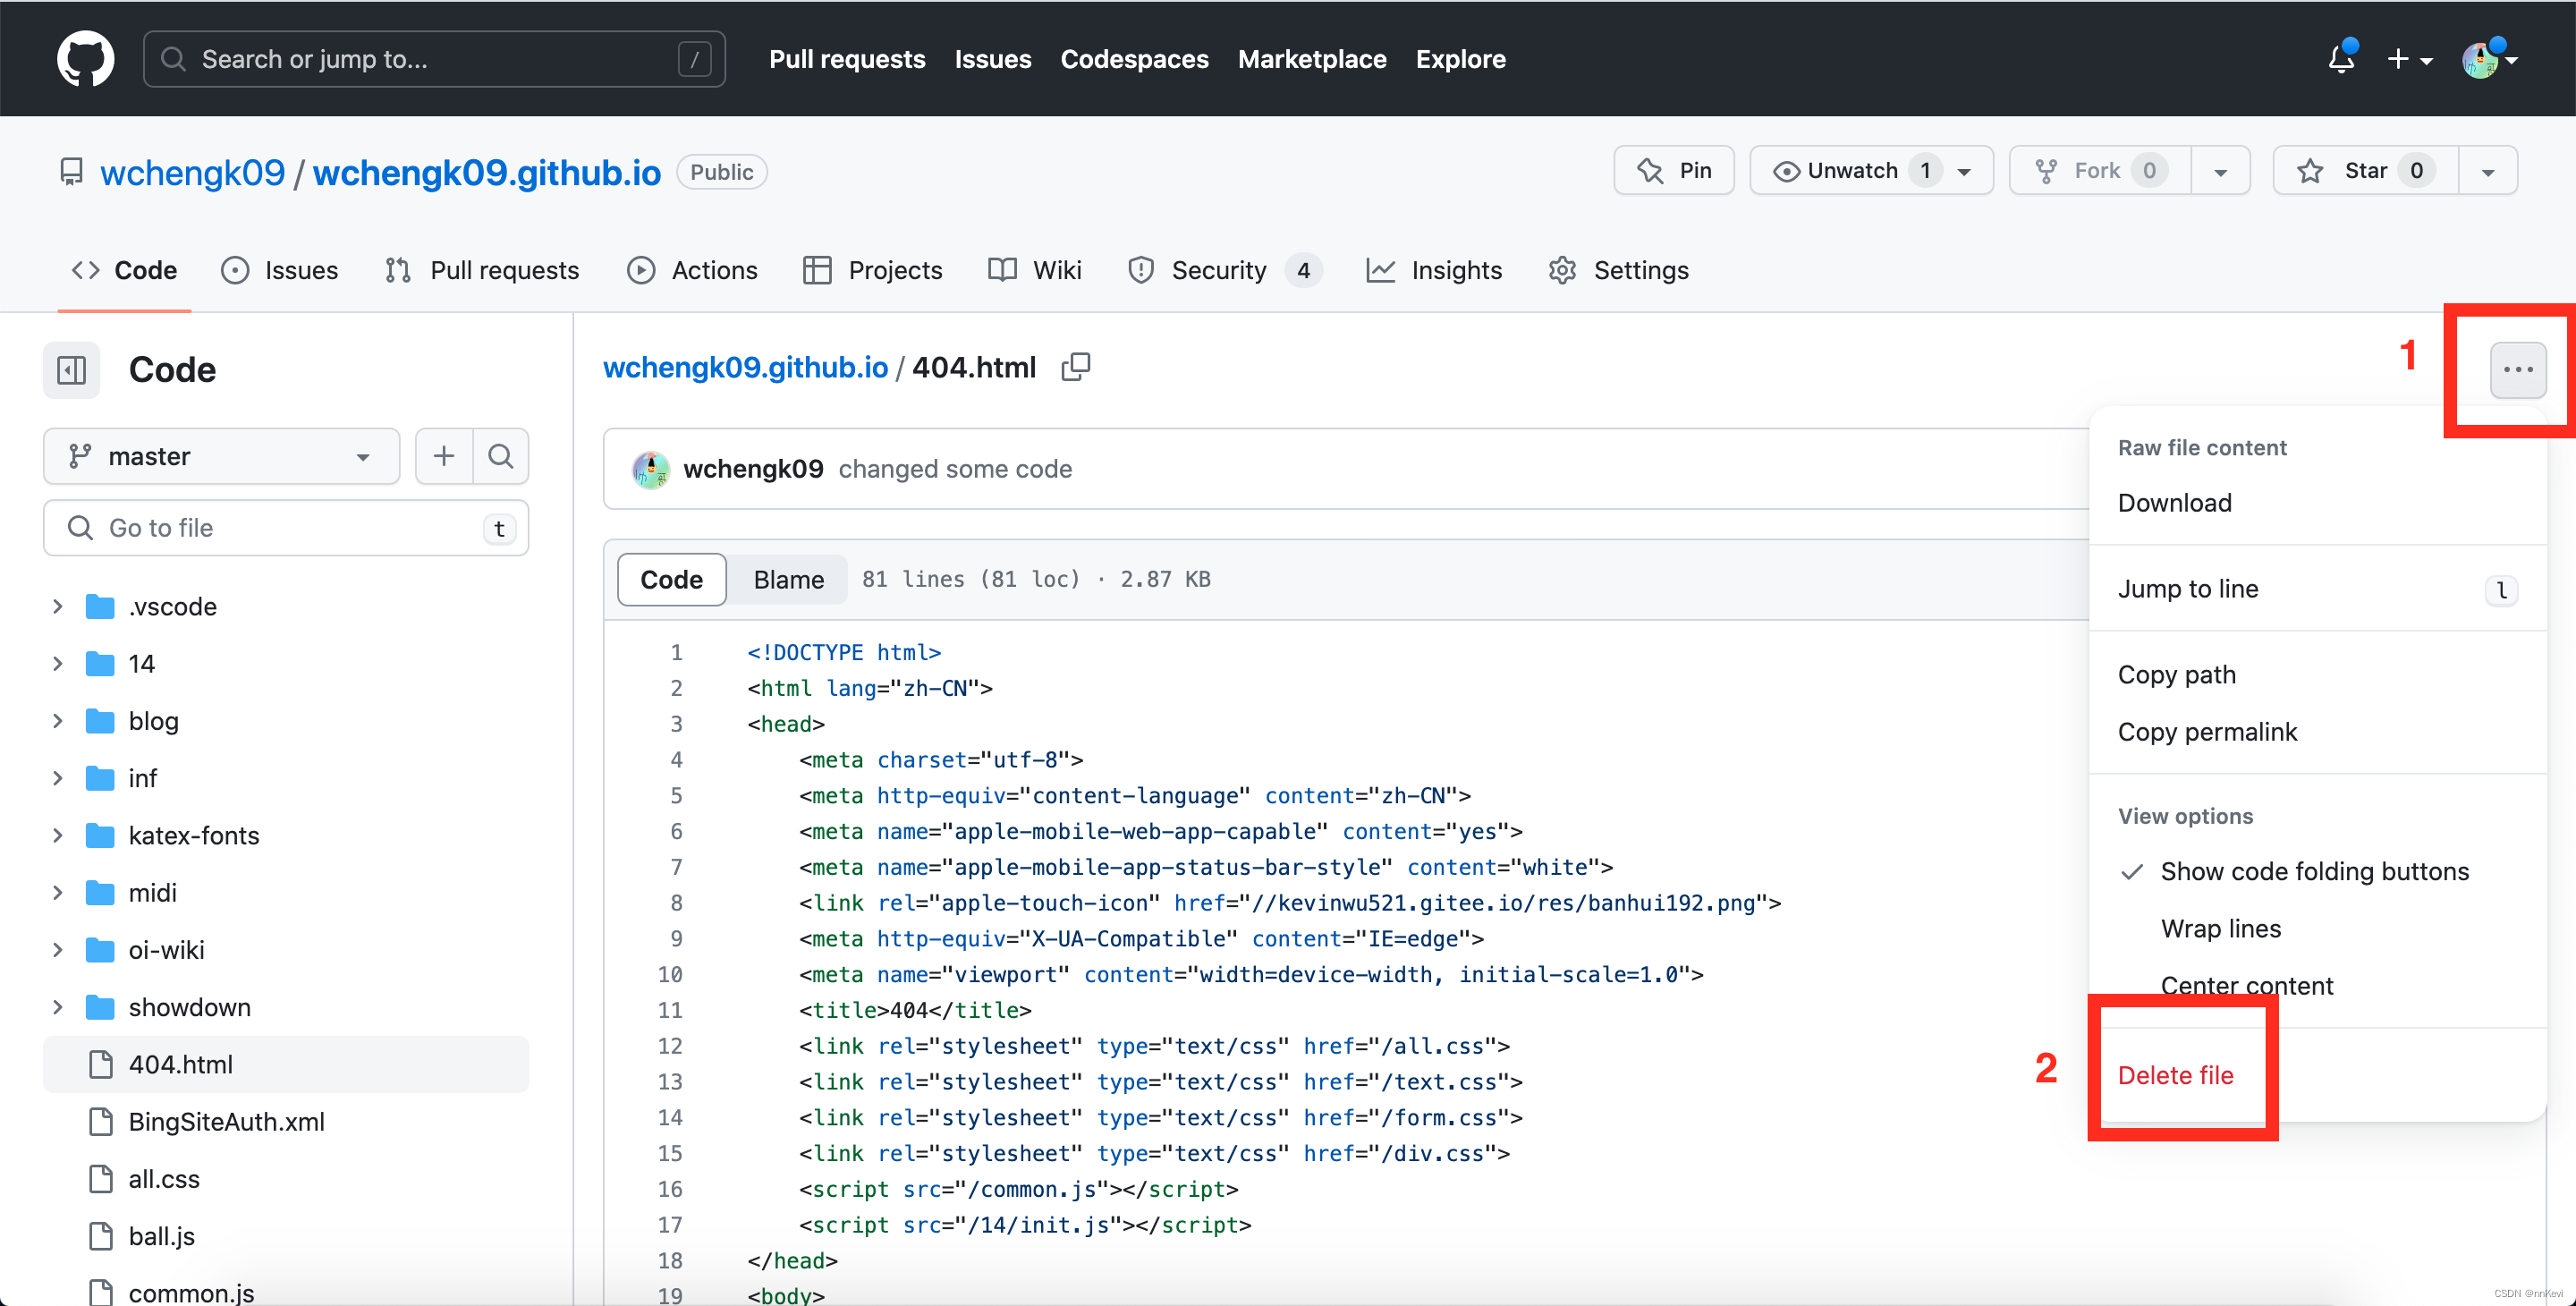Image resolution: width=2576 pixels, height=1306 pixels.
Task: Click the add file plus icon
Action: 443,456
